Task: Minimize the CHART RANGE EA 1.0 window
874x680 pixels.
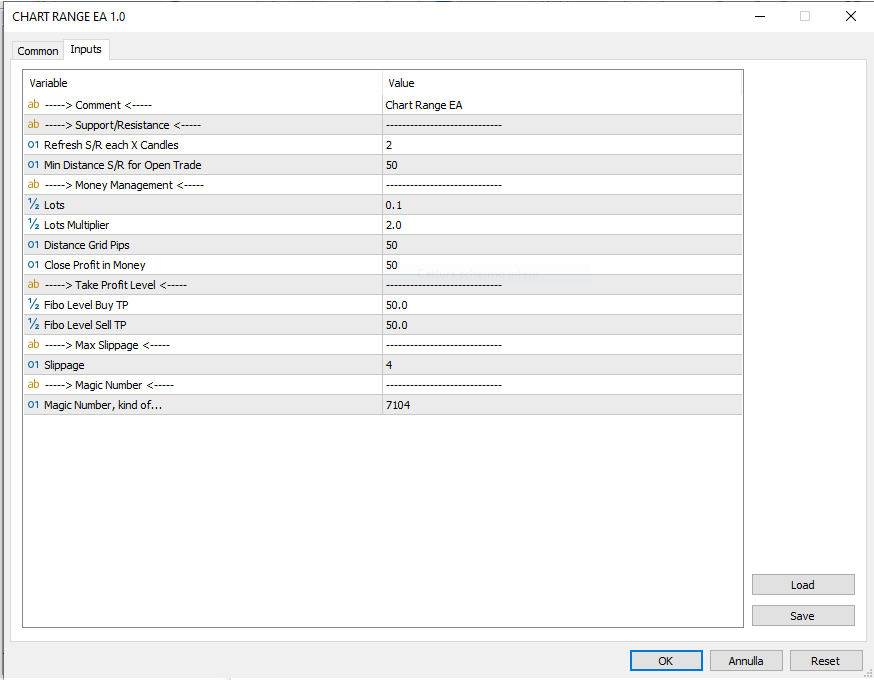Action: [x=760, y=16]
